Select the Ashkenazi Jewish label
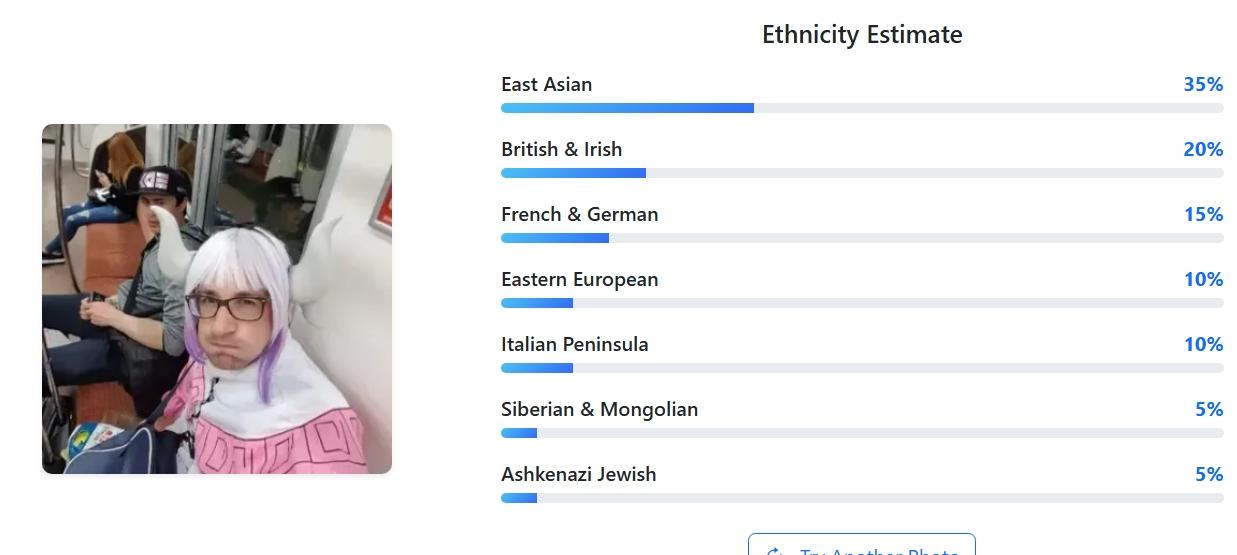The width and height of the screenshot is (1237, 555). 579,474
